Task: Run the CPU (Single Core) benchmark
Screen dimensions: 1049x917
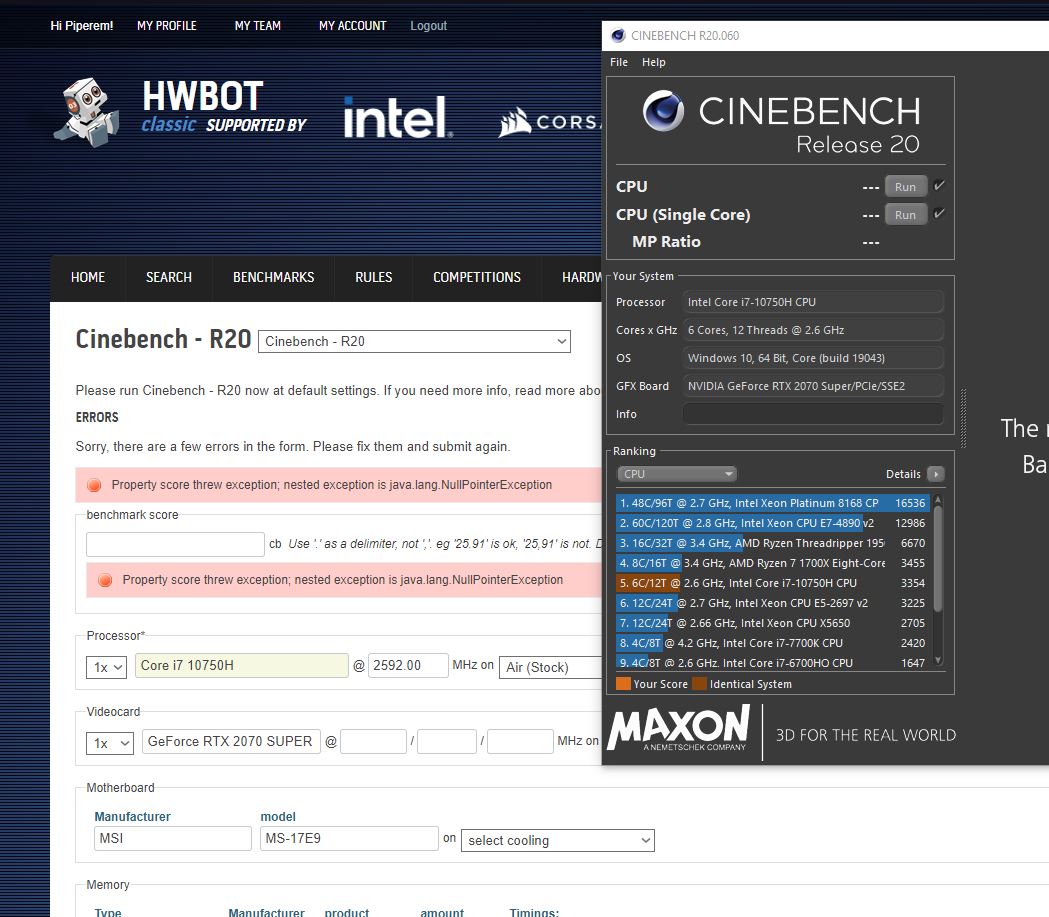Action: 906,215
